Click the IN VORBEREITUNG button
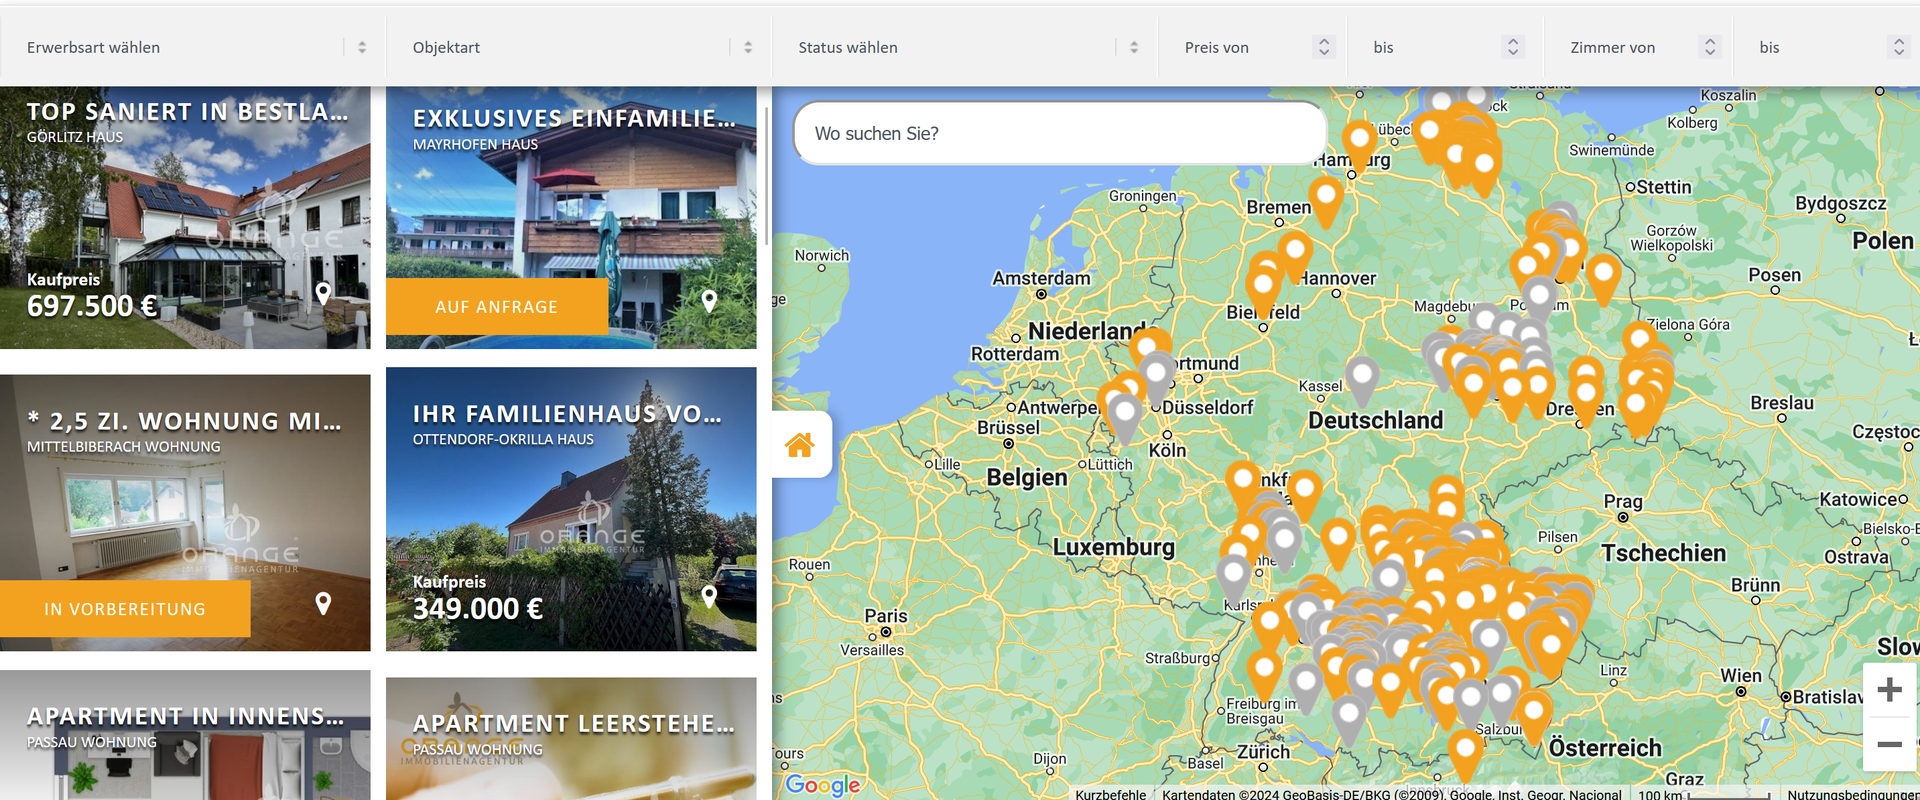This screenshot has width=1920, height=800. (x=125, y=609)
